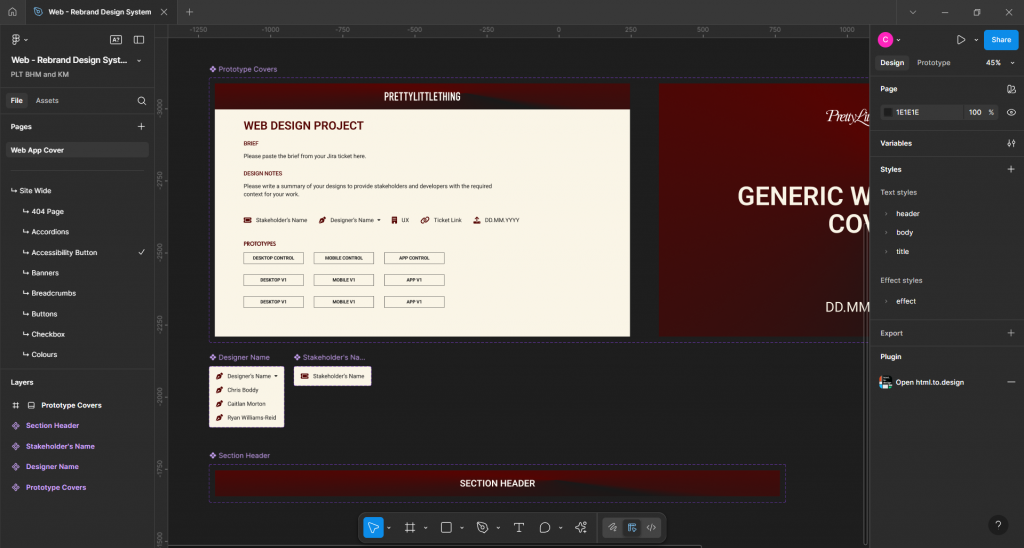The height and width of the screenshot is (548, 1024).
Task: Switch to Dev Mode in the toolbar
Action: coord(651,527)
